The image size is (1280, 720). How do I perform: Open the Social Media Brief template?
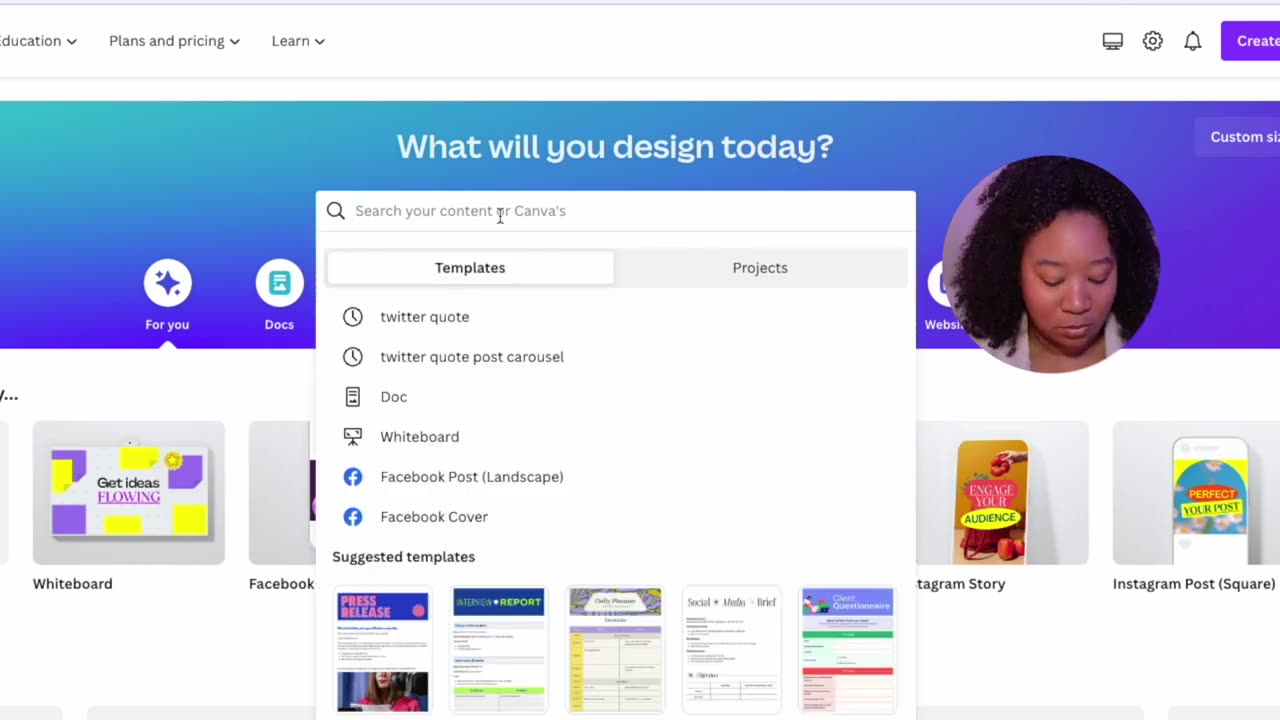[x=731, y=651]
